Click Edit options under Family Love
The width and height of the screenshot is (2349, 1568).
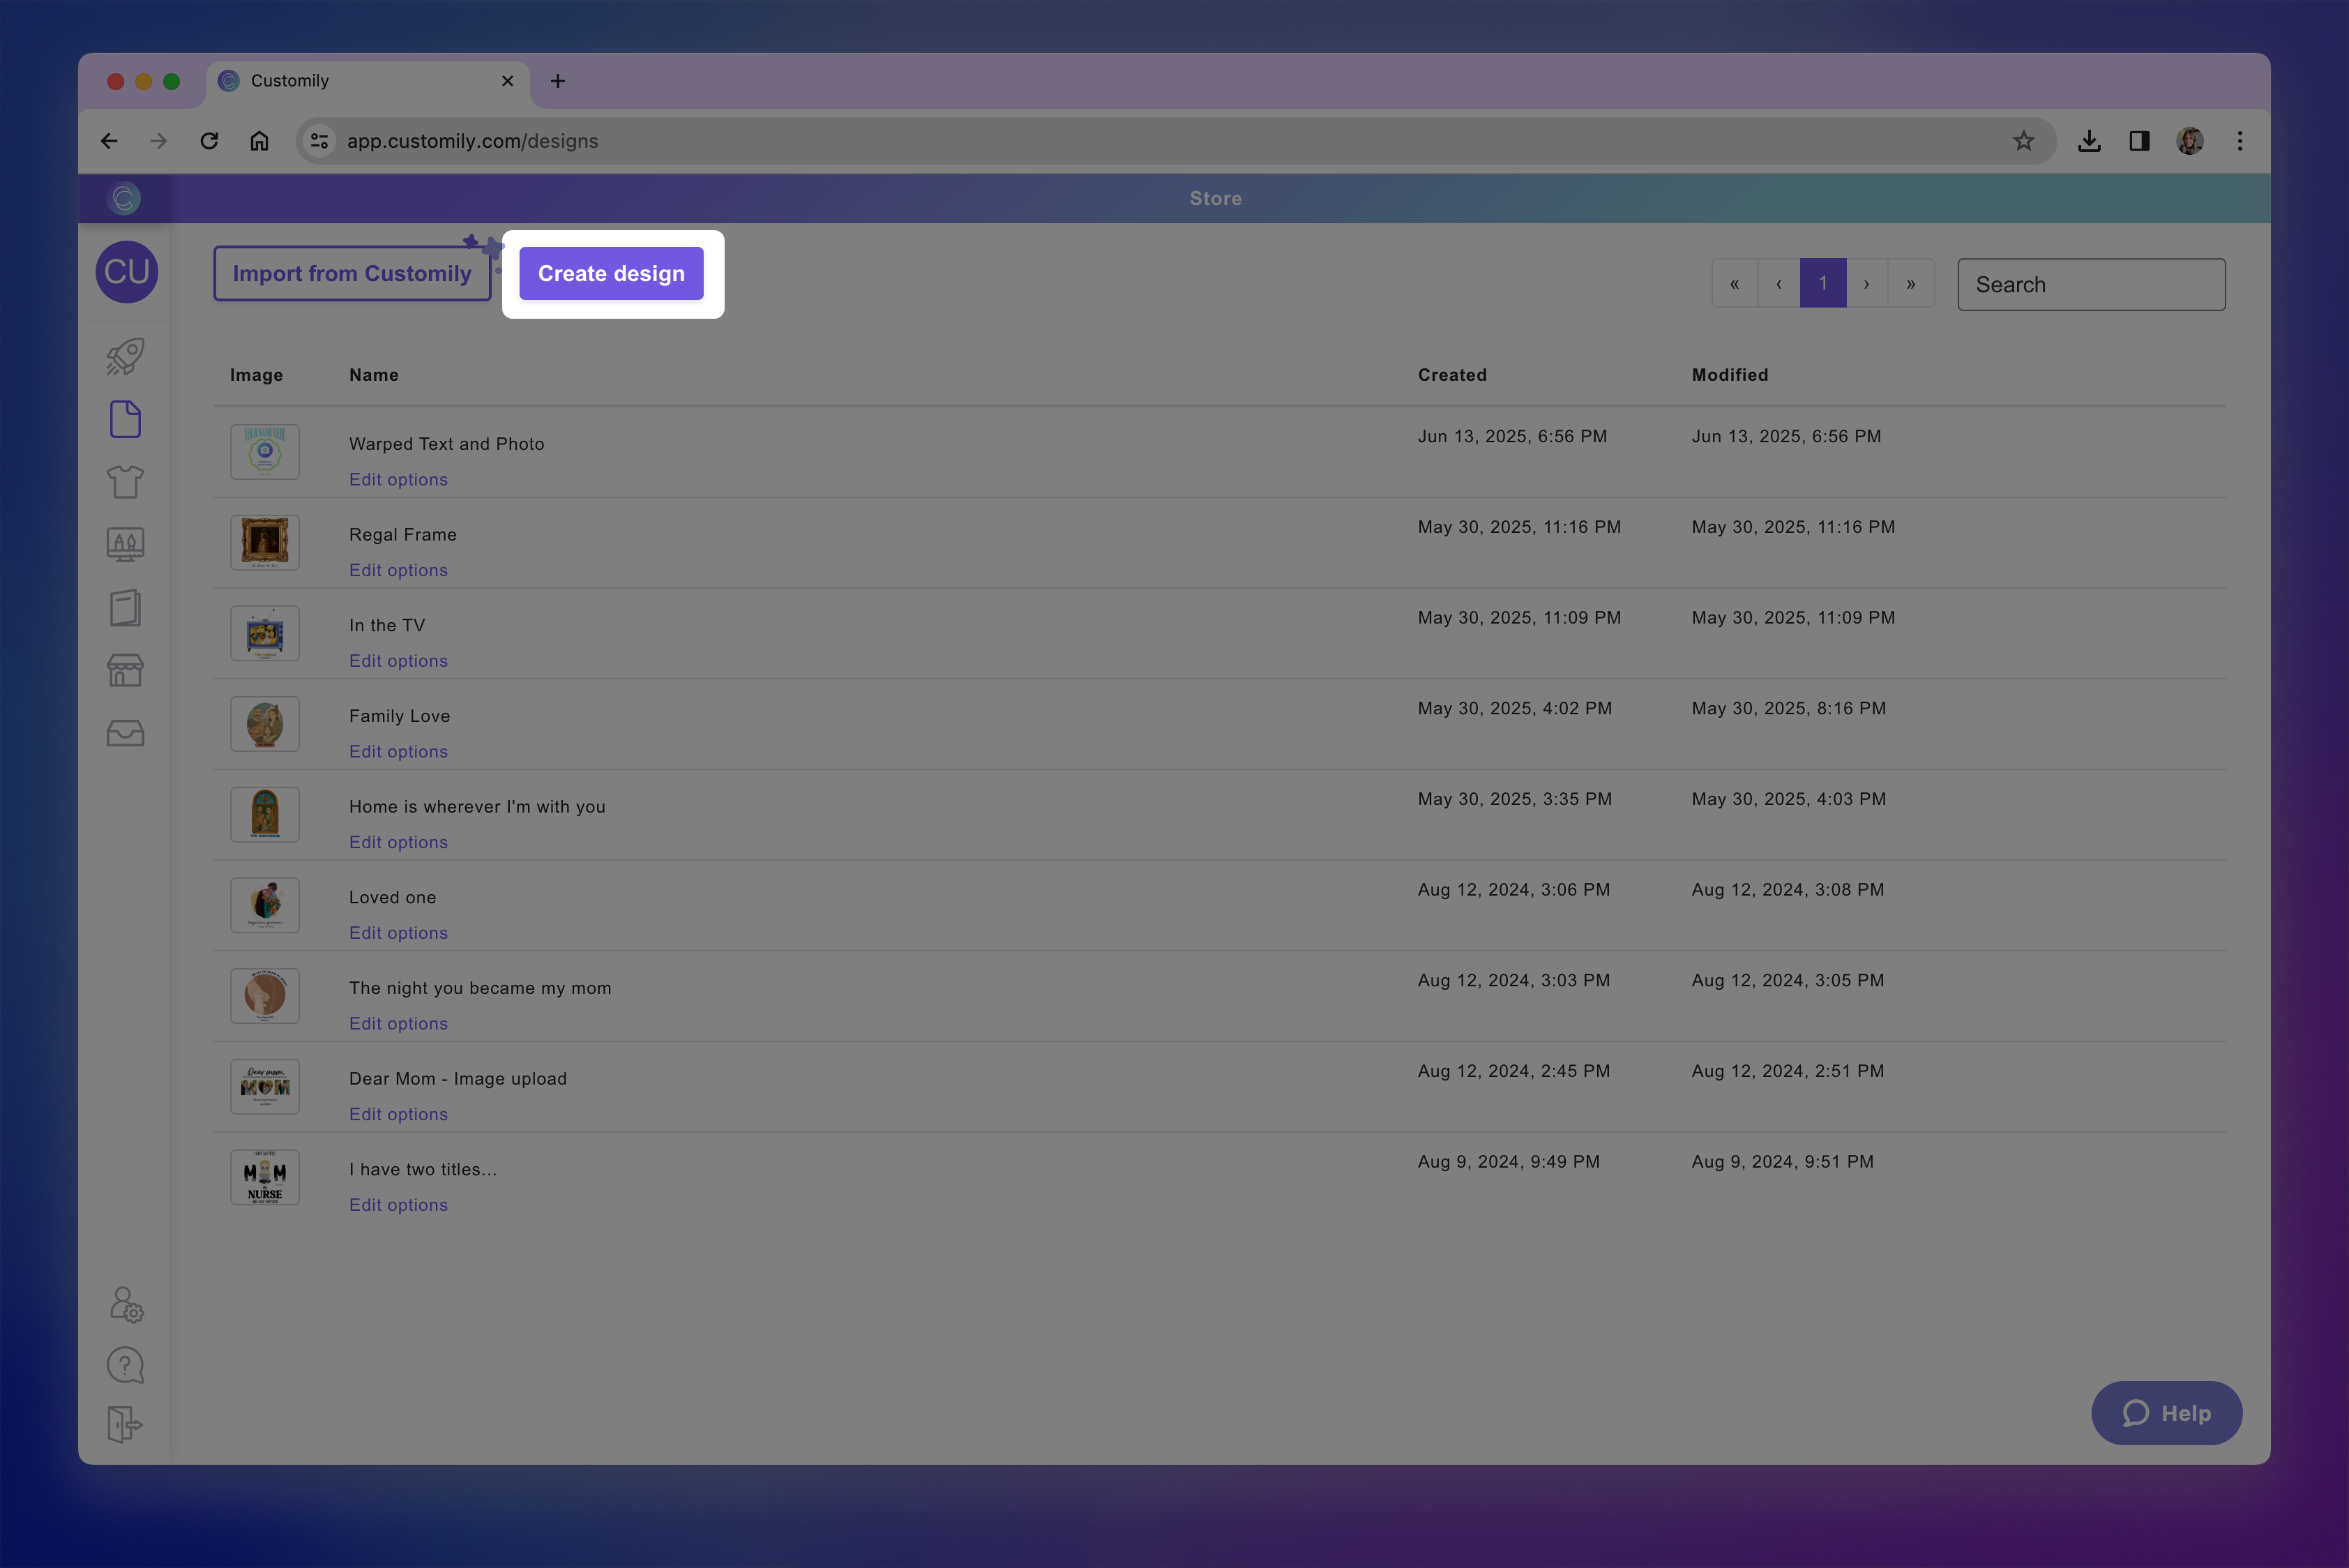pyautogui.click(x=398, y=751)
